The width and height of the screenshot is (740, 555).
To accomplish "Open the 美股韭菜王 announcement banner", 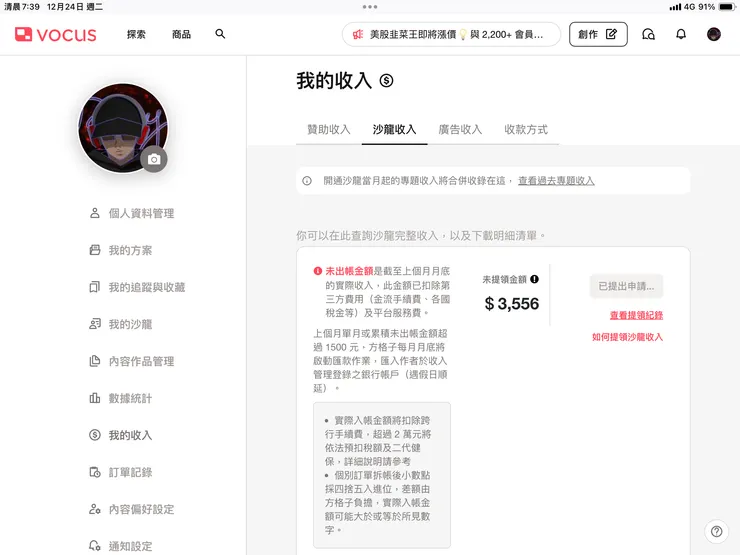I will click(x=451, y=34).
